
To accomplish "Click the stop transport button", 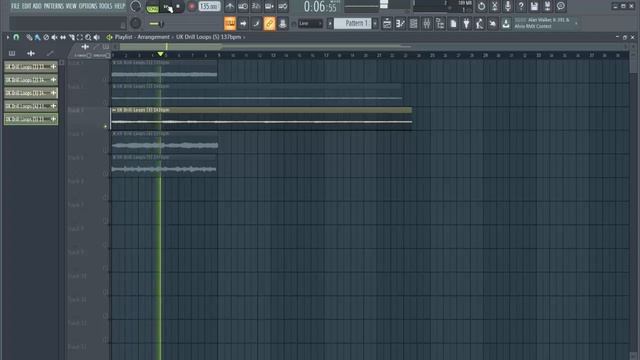I will [178, 7].
